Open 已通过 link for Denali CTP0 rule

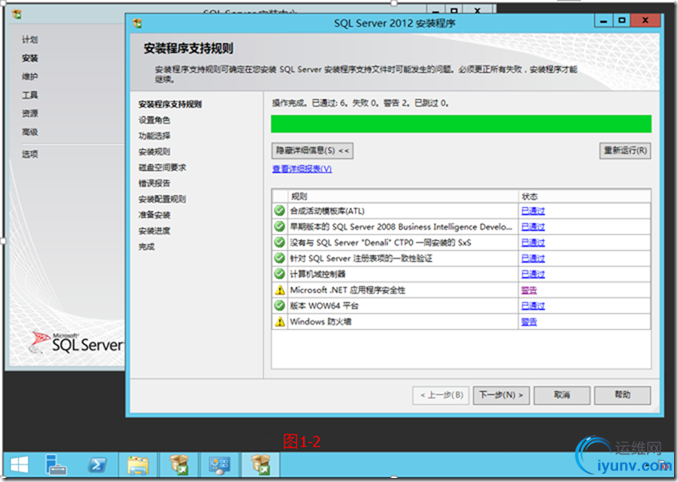[x=533, y=243]
